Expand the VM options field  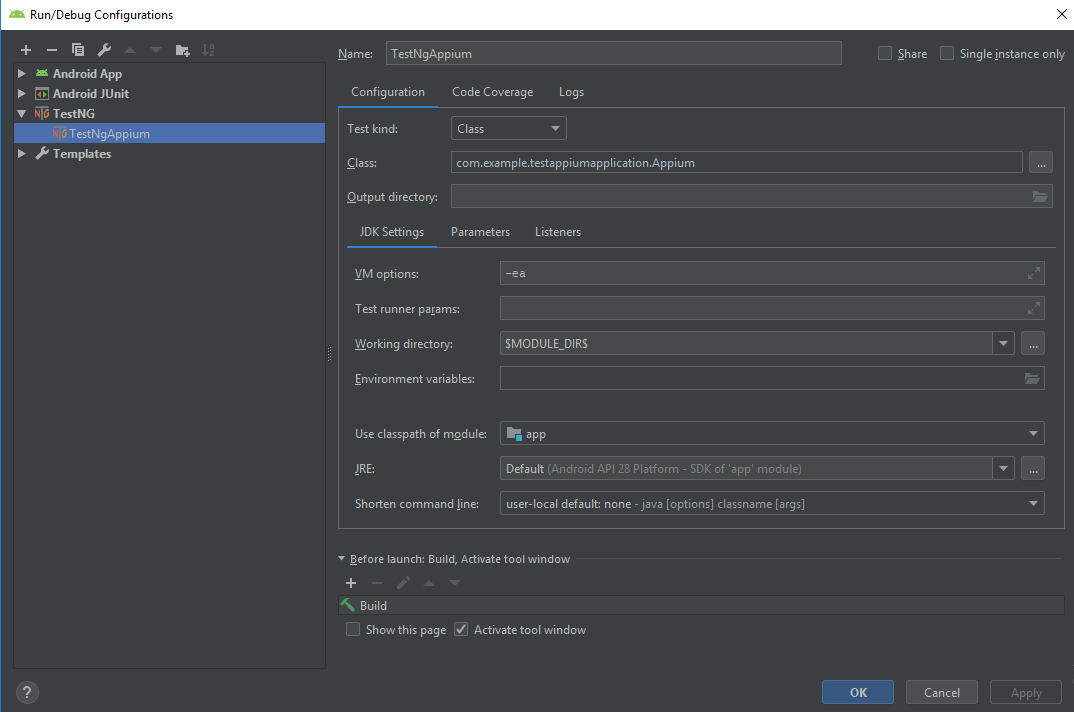coord(1034,273)
